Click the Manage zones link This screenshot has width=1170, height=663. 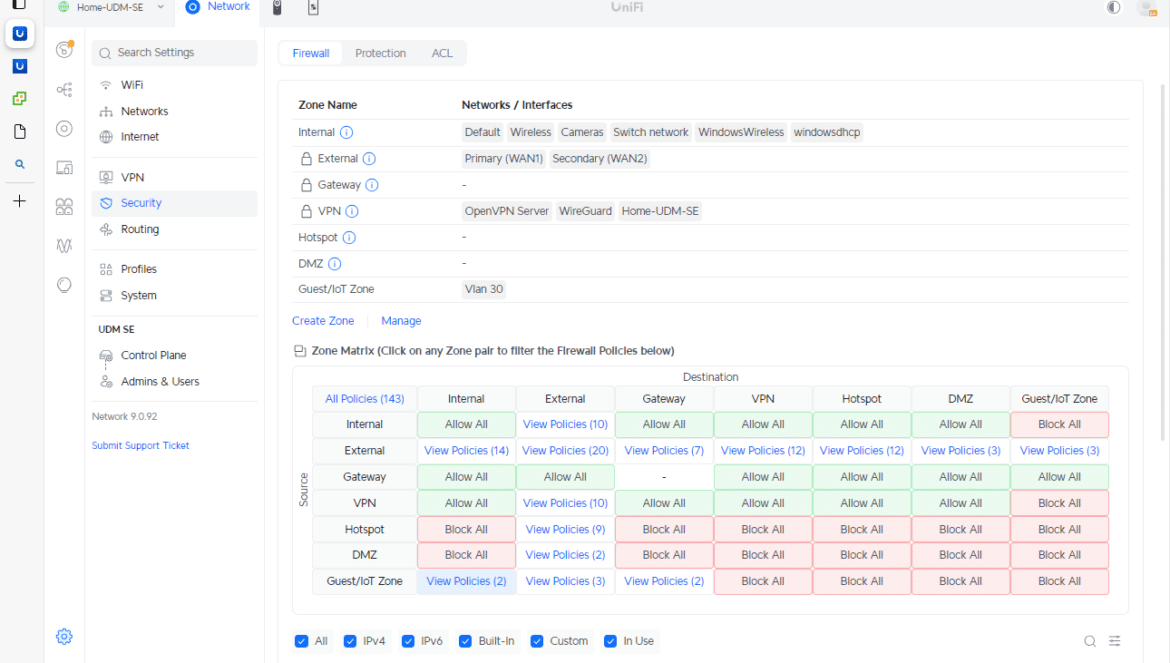[x=401, y=321]
